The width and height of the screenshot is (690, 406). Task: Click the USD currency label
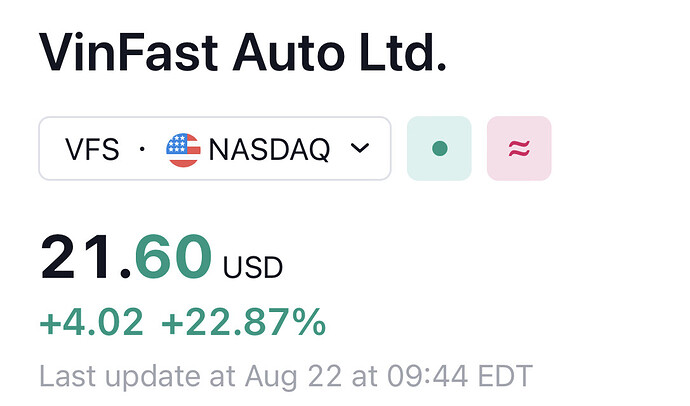coord(252,268)
